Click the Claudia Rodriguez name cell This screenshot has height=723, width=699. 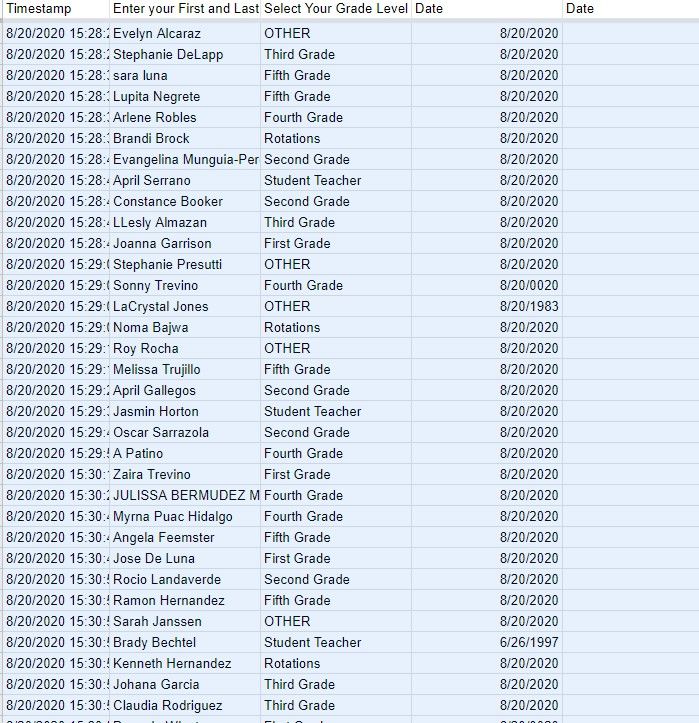click(185, 705)
